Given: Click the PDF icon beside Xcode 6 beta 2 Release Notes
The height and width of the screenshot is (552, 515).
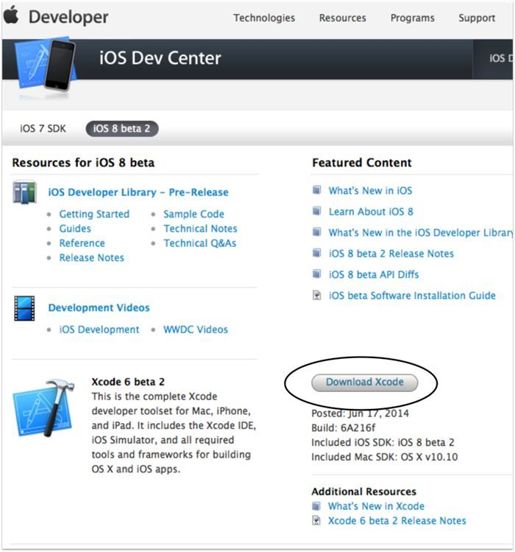Looking at the screenshot, I should coord(316,520).
